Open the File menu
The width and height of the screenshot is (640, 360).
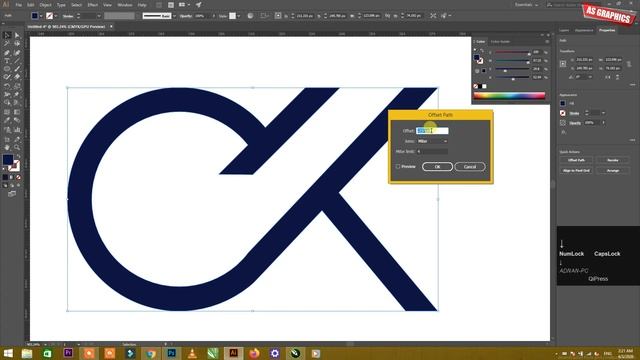click(x=18, y=5)
